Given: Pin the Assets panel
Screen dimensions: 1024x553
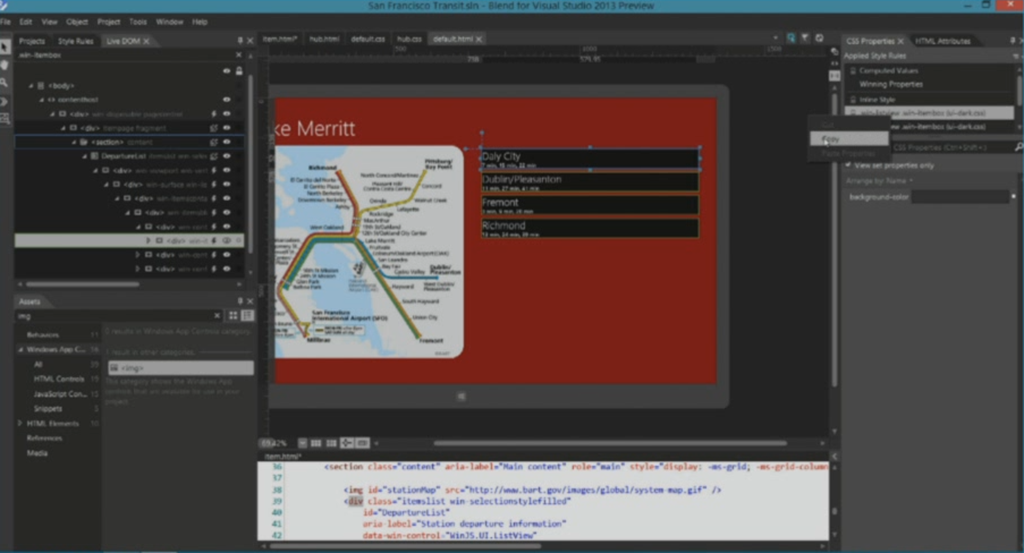Looking at the screenshot, I should [240, 301].
